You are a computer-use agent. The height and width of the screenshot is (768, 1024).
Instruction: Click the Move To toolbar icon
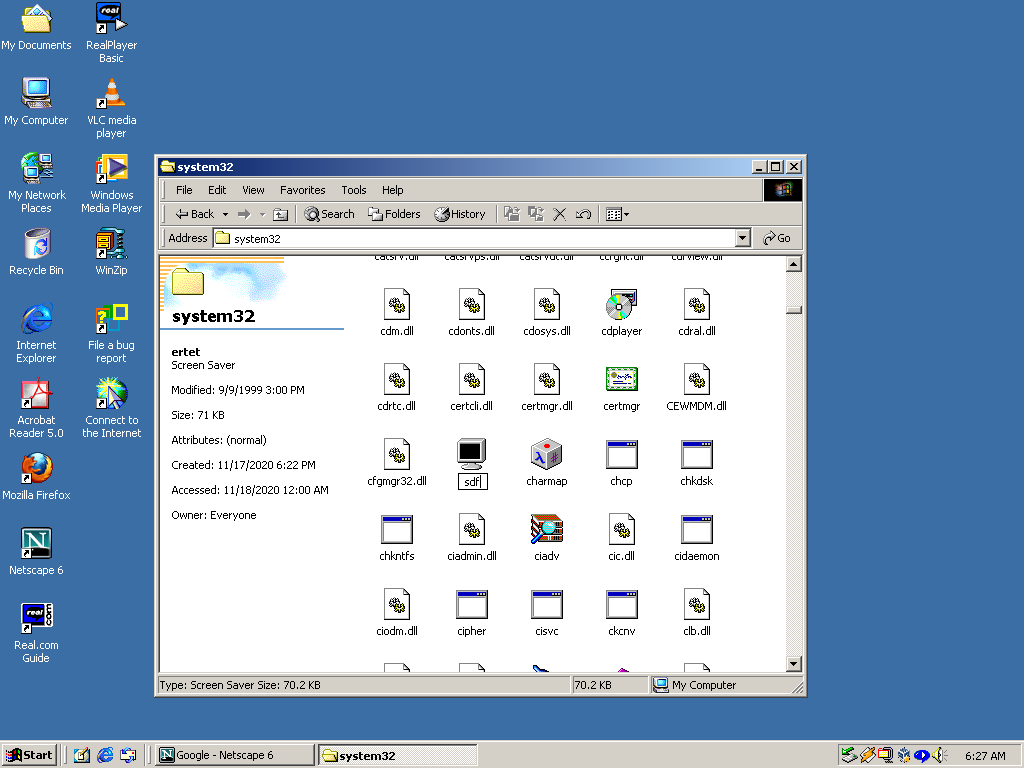(x=510, y=213)
